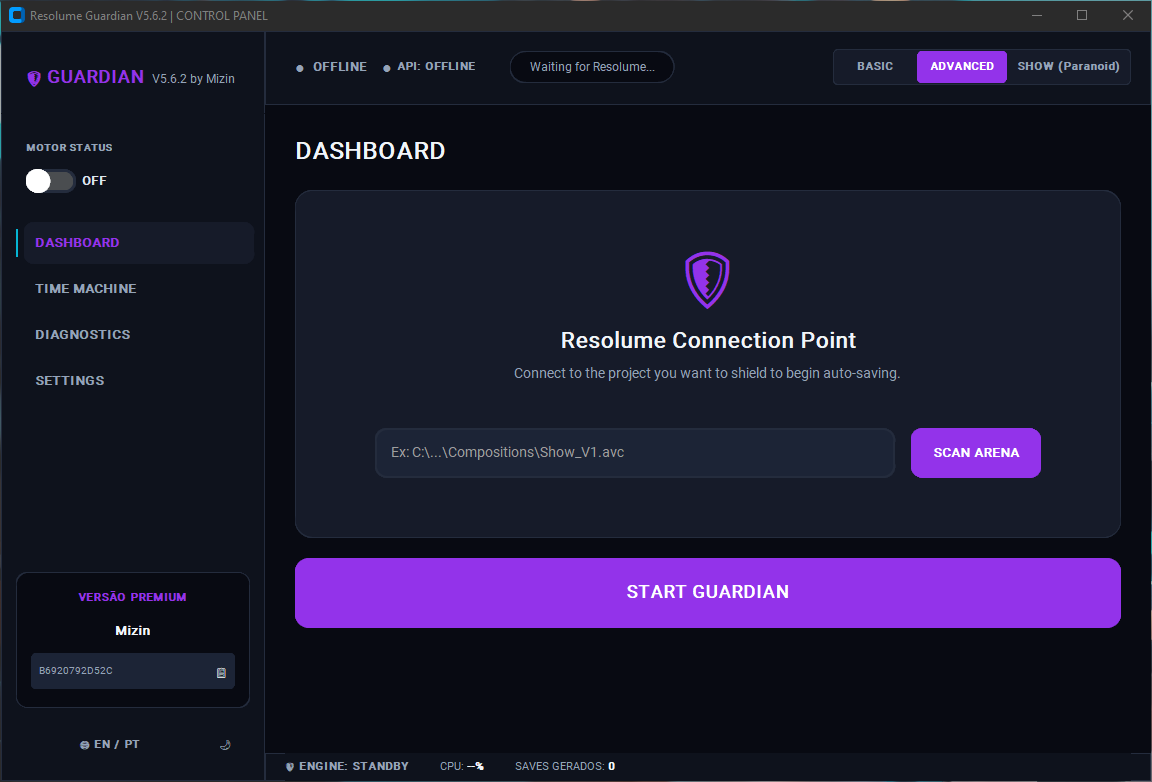Click the composition path input field
This screenshot has width=1152, height=782.
coord(635,453)
